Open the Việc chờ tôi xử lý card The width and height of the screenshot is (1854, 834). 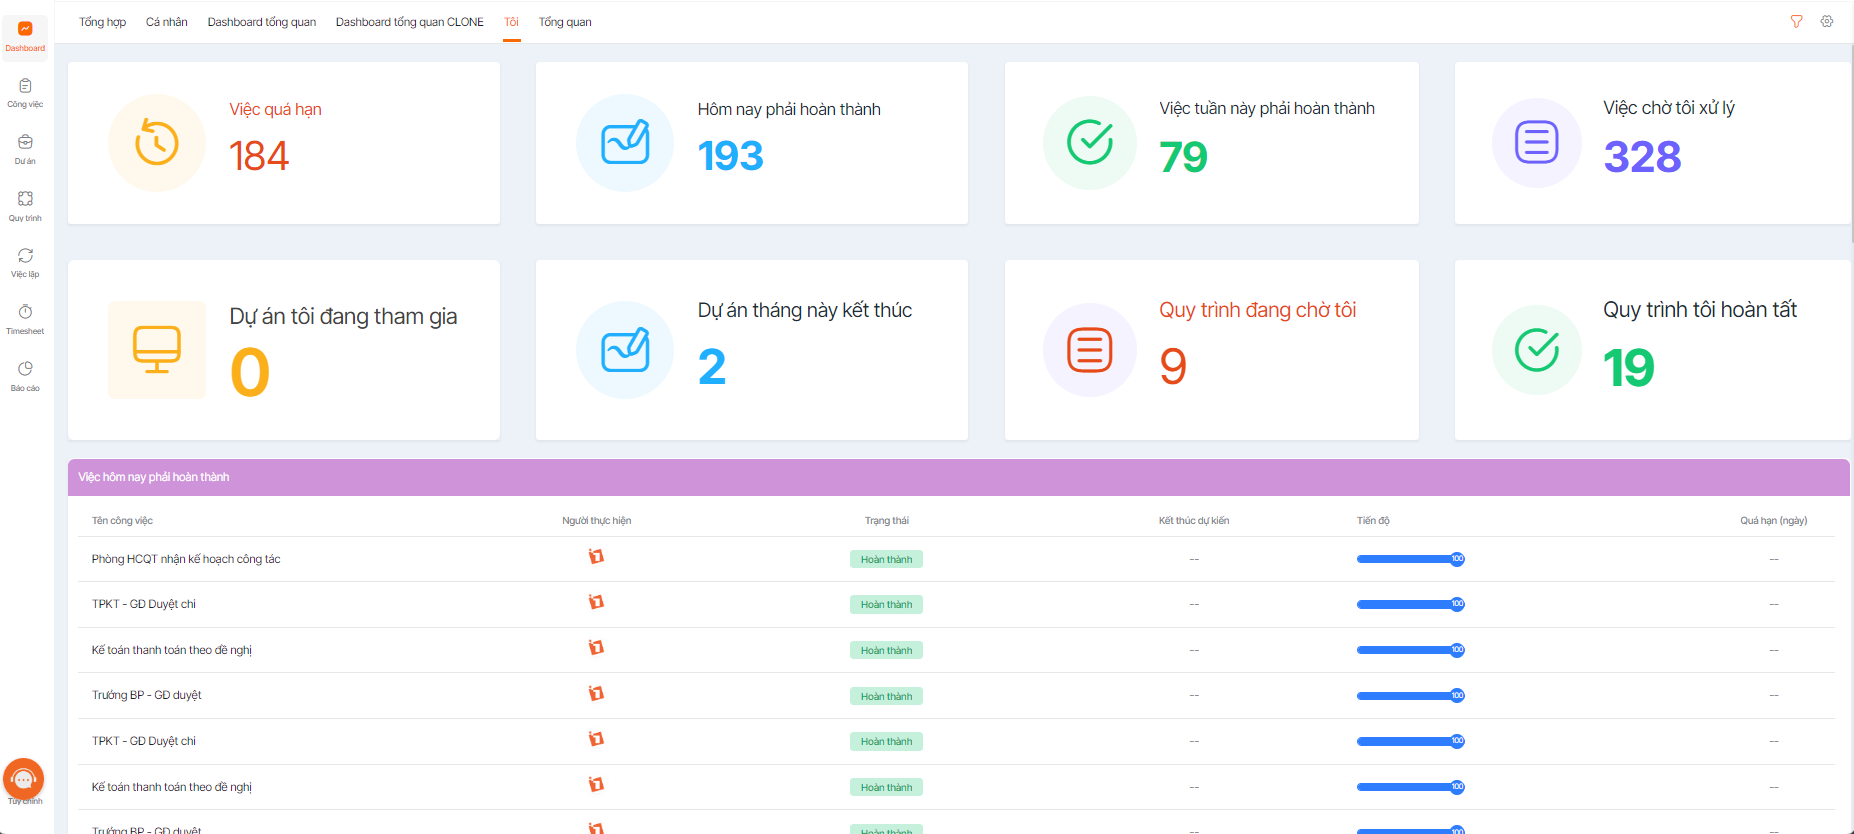[x=1652, y=143]
